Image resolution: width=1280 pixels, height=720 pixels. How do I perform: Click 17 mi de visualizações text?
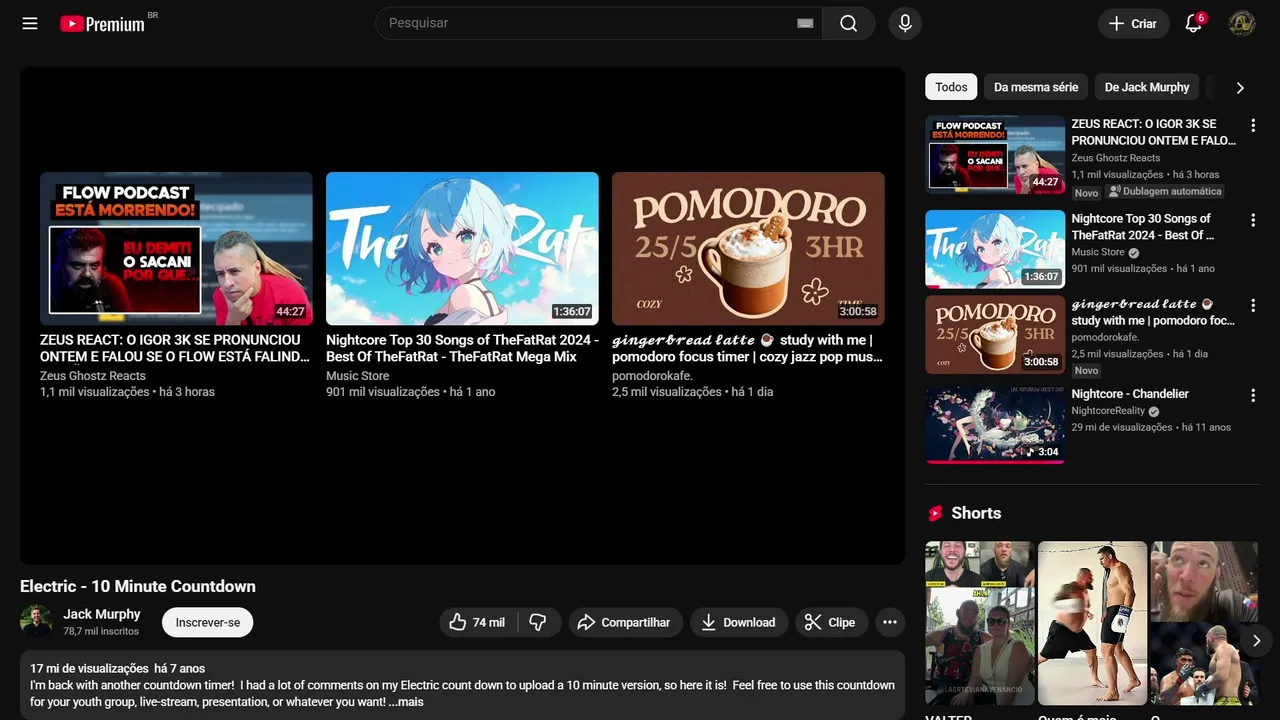pyautogui.click(x=89, y=668)
